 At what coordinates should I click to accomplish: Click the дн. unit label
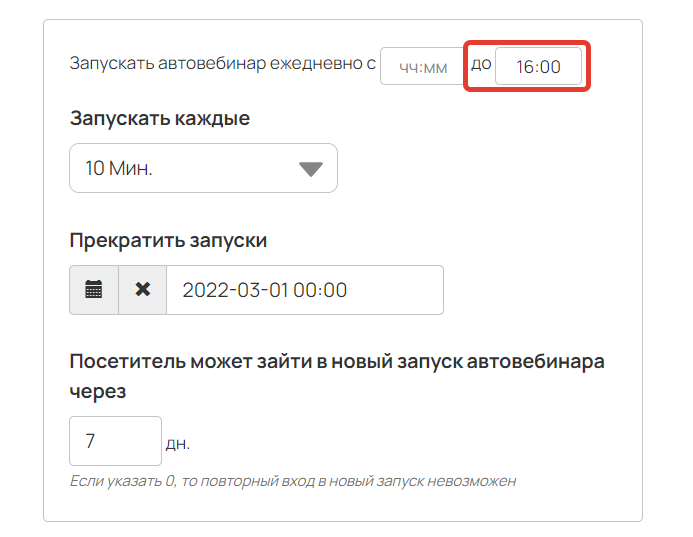click(178, 443)
